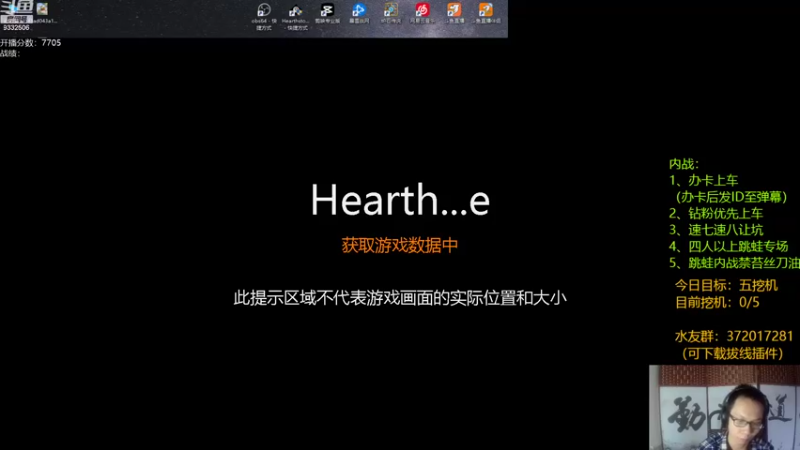The width and height of the screenshot is (800, 450).
Task: Launch the 炉石传说 Hearthstone game icon
Action: click(391, 10)
